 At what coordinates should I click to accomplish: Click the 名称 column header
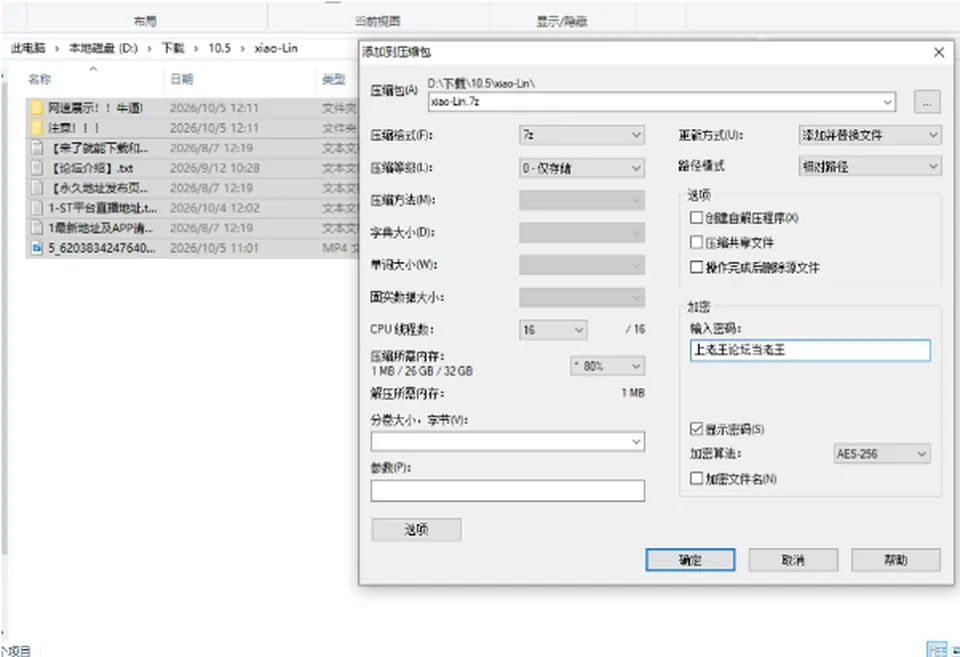click(x=40, y=79)
